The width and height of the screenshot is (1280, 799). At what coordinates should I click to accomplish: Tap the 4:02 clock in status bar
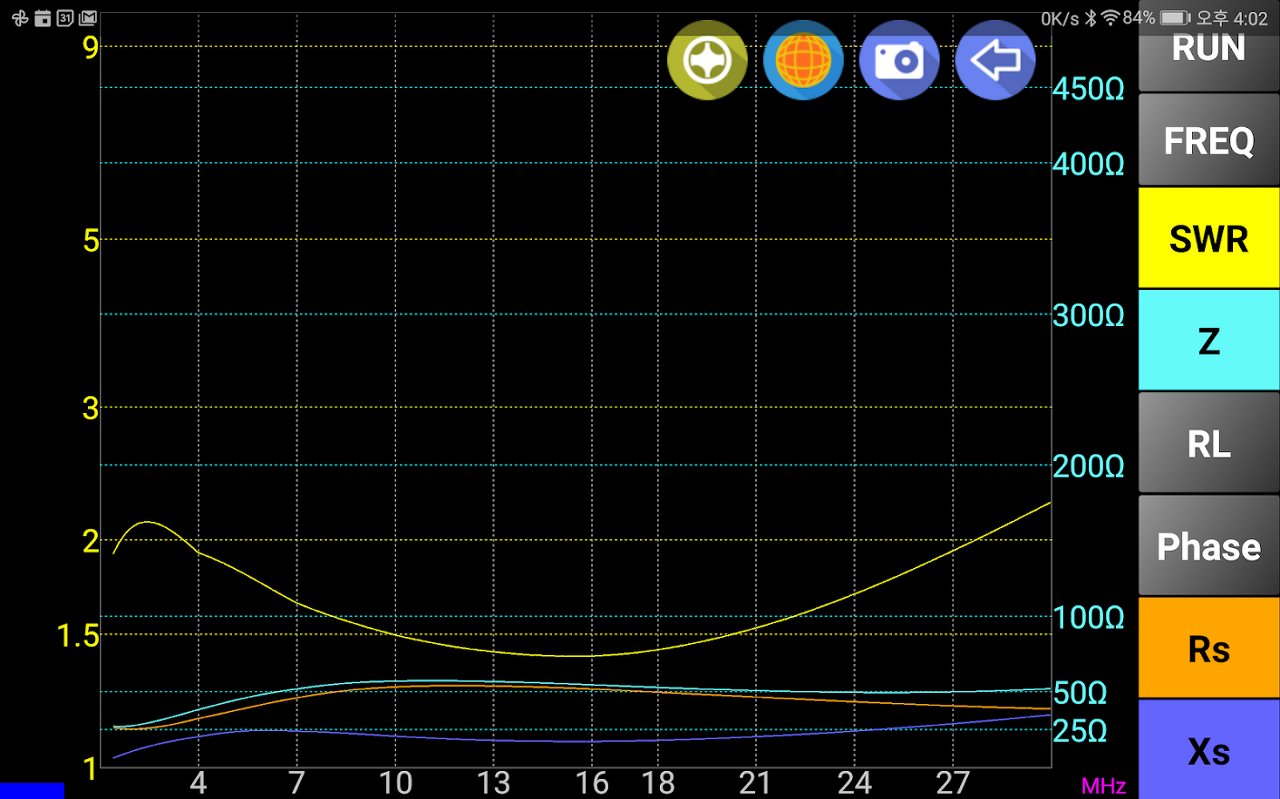[x=1251, y=18]
